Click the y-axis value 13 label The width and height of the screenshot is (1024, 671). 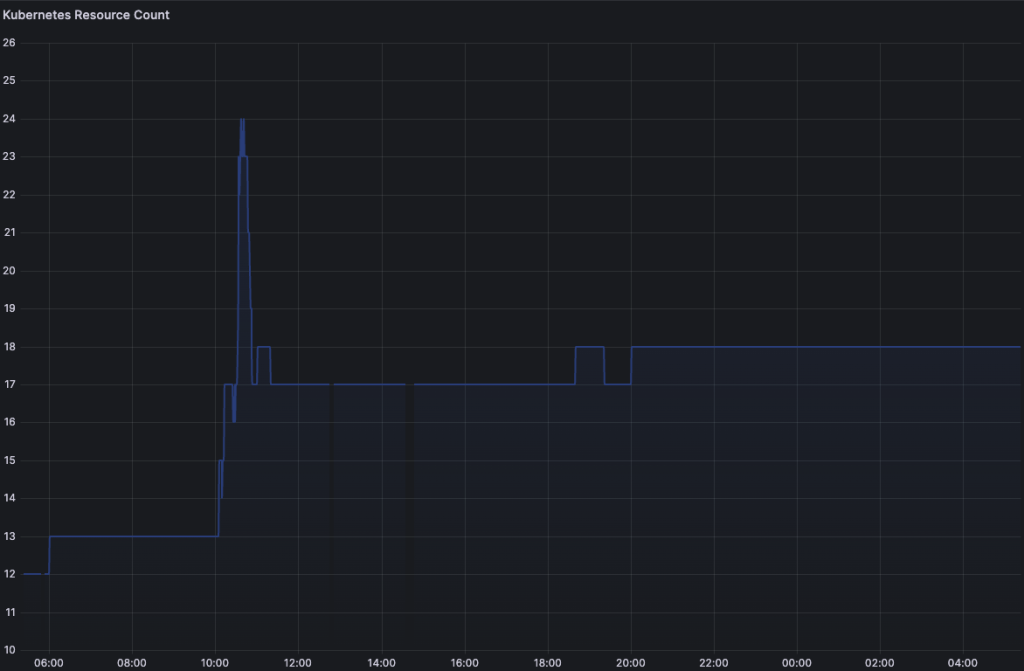pyautogui.click(x=9, y=536)
